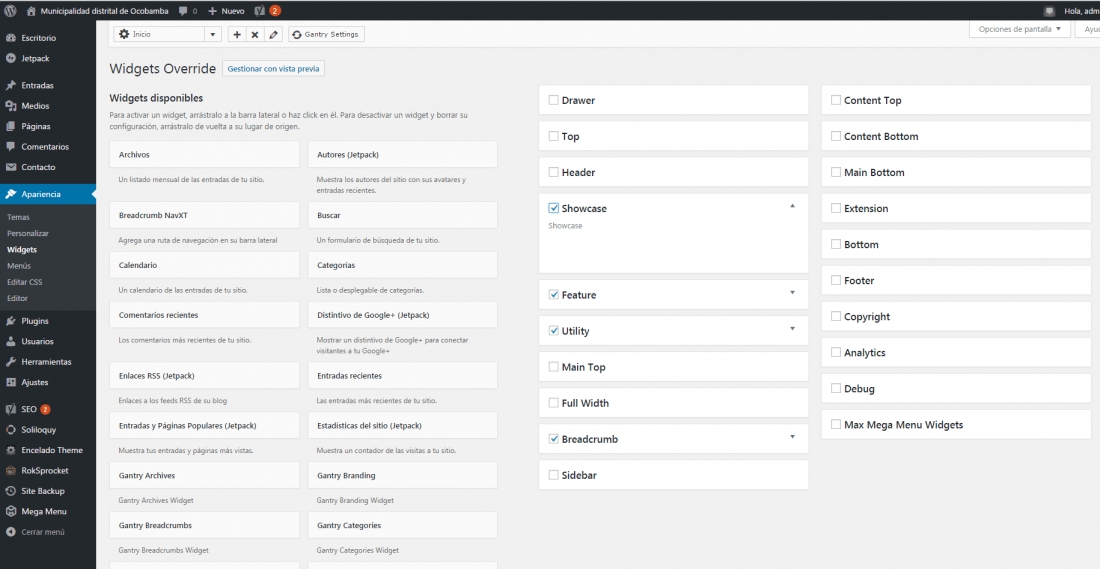Click the Gantry Settings button
Image resolution: width=1100 pixels, height=569 pixels.
[x=326, y=34]
